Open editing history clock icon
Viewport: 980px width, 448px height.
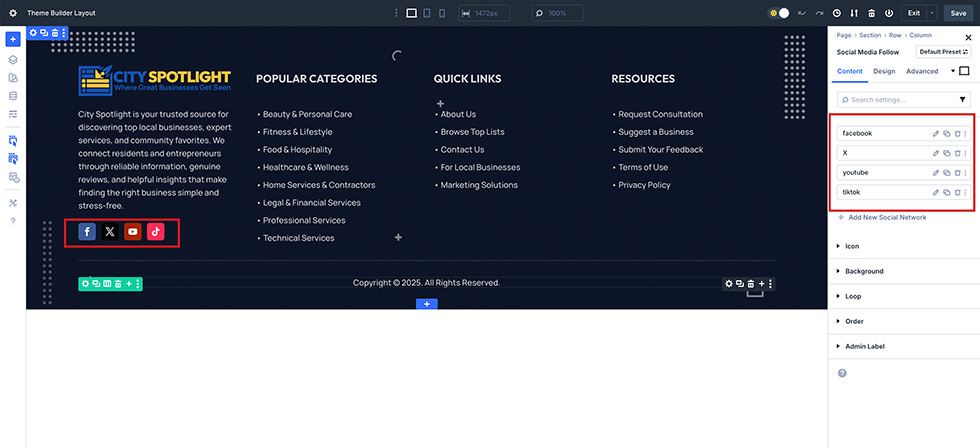click(836, 13)
